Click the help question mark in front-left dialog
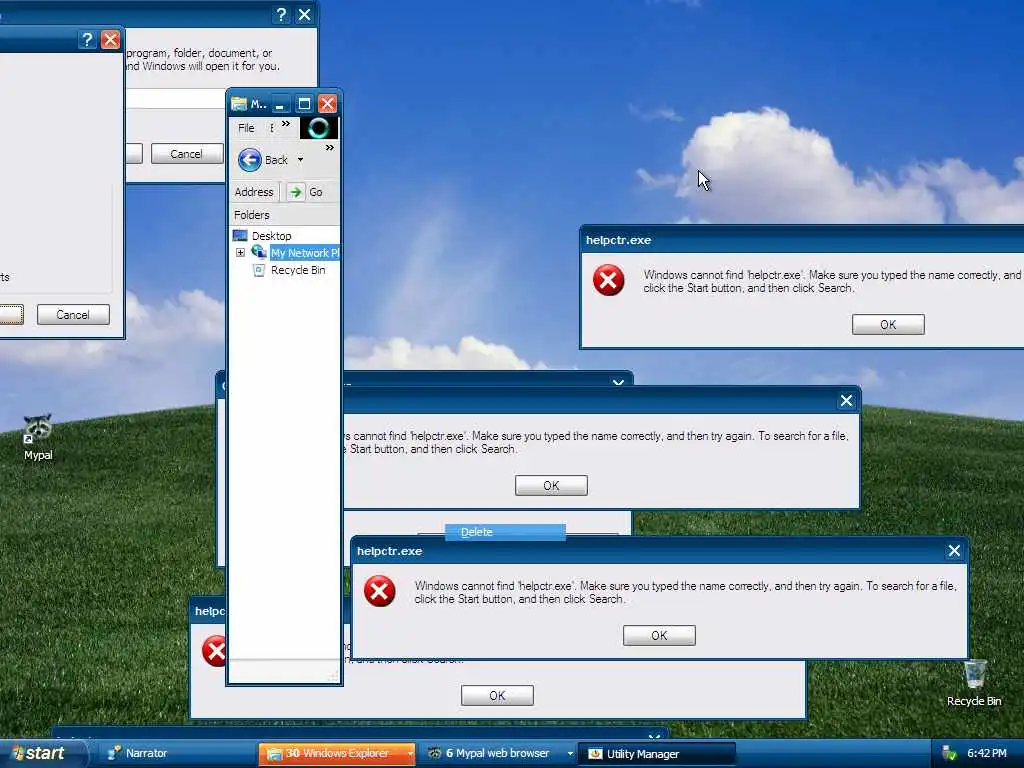This screenshot has height=768, width=1024. tap(87, 40)
